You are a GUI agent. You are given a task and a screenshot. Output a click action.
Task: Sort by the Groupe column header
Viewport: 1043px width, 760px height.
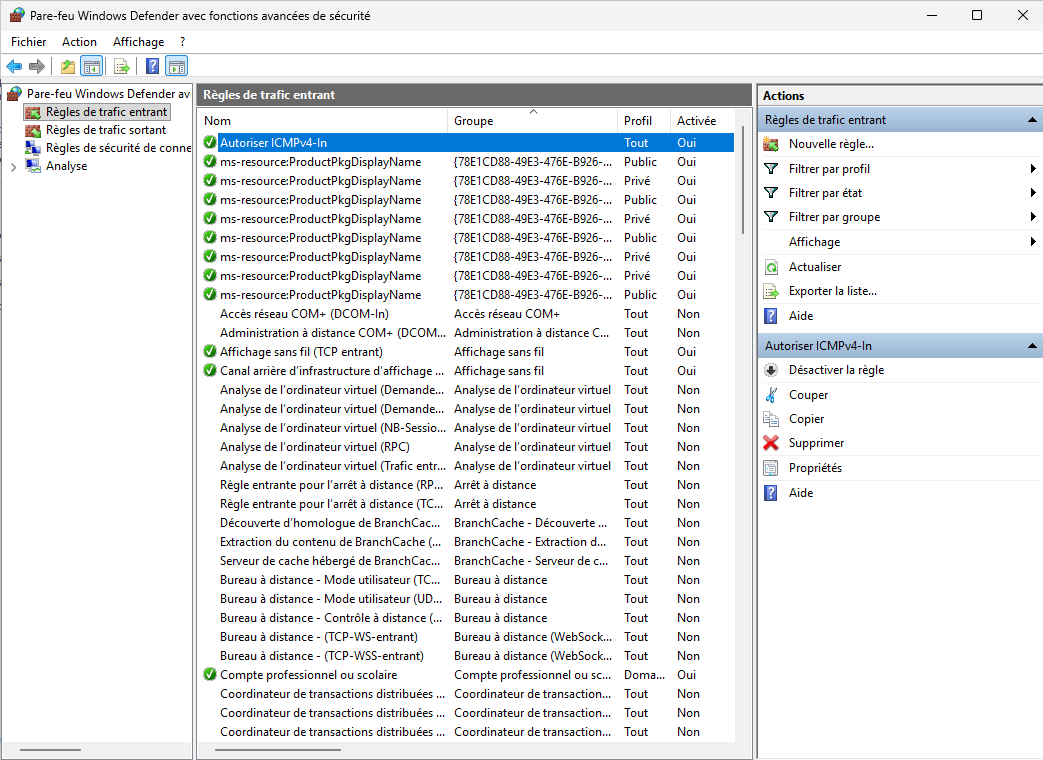coord(532,121)
